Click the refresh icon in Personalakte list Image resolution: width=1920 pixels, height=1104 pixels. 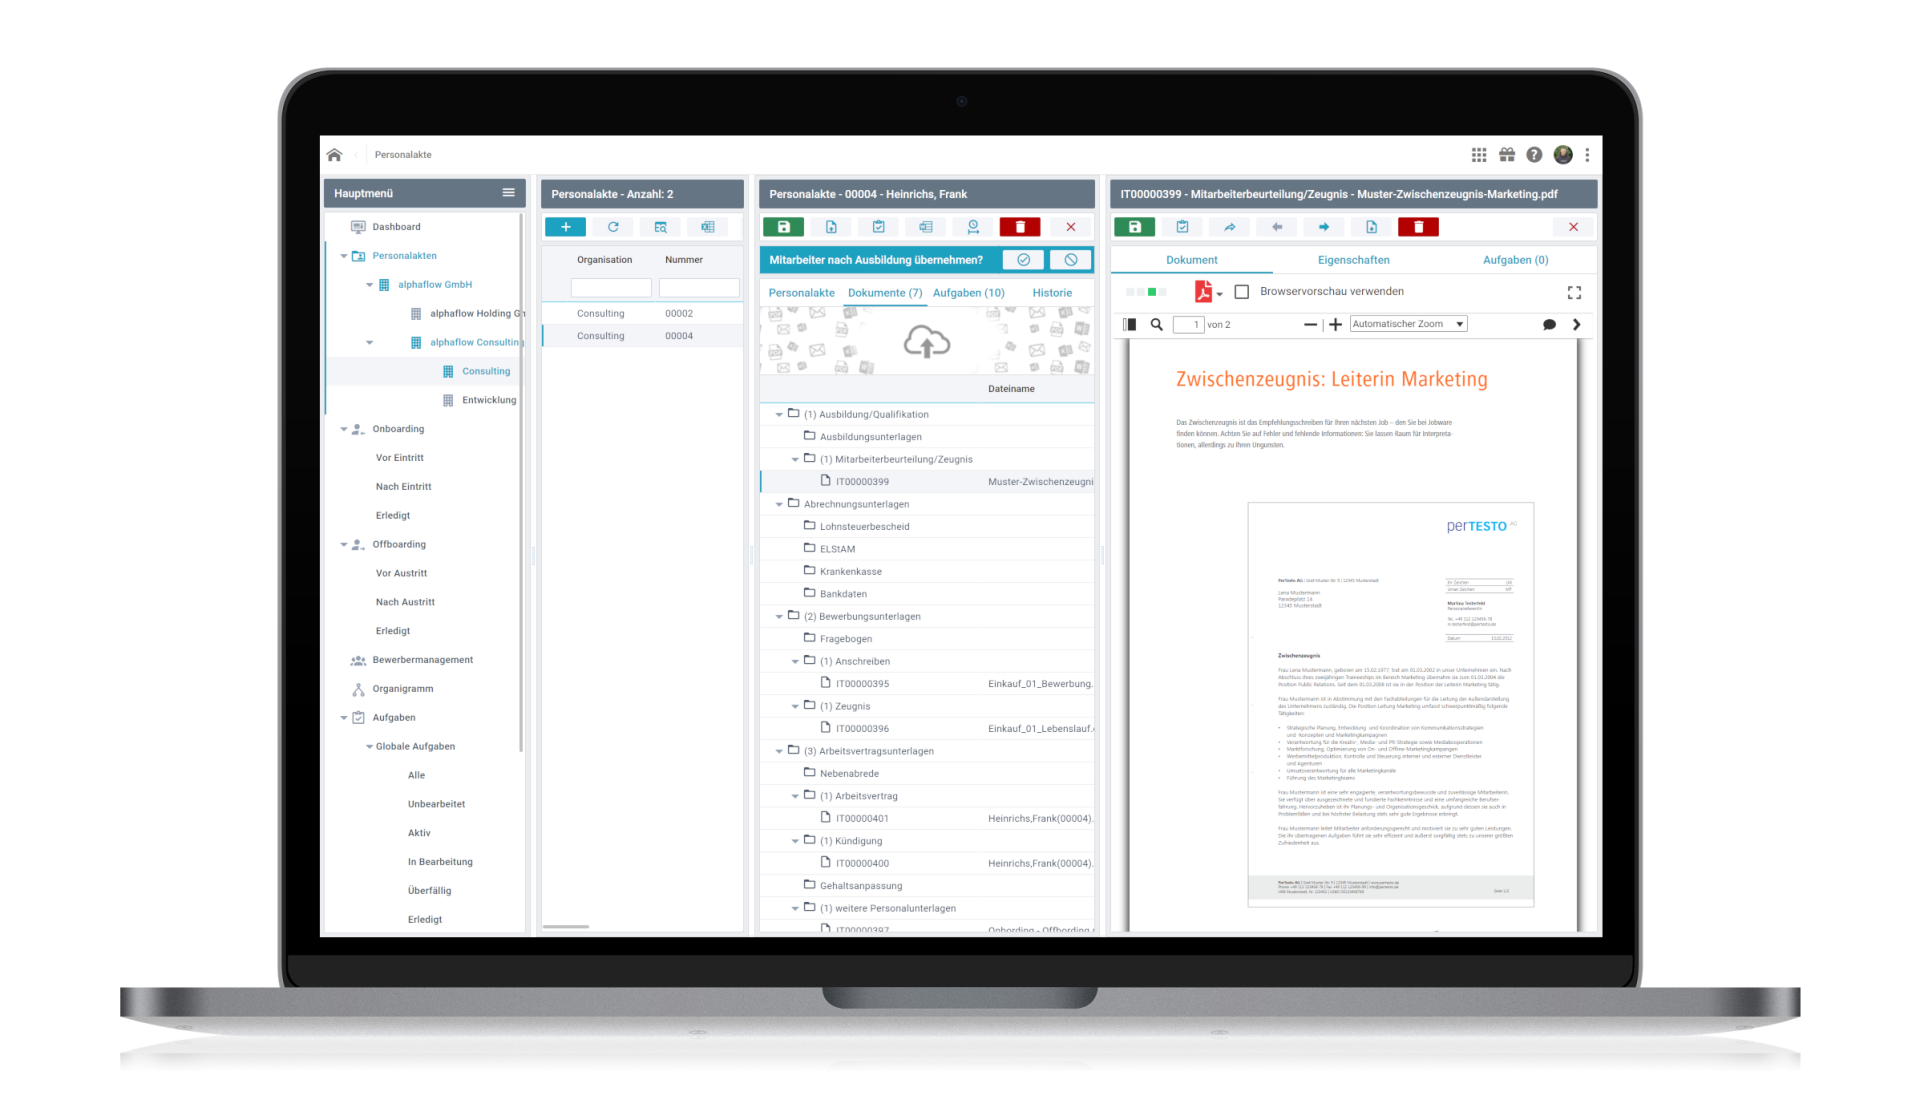tap(613, 227)
